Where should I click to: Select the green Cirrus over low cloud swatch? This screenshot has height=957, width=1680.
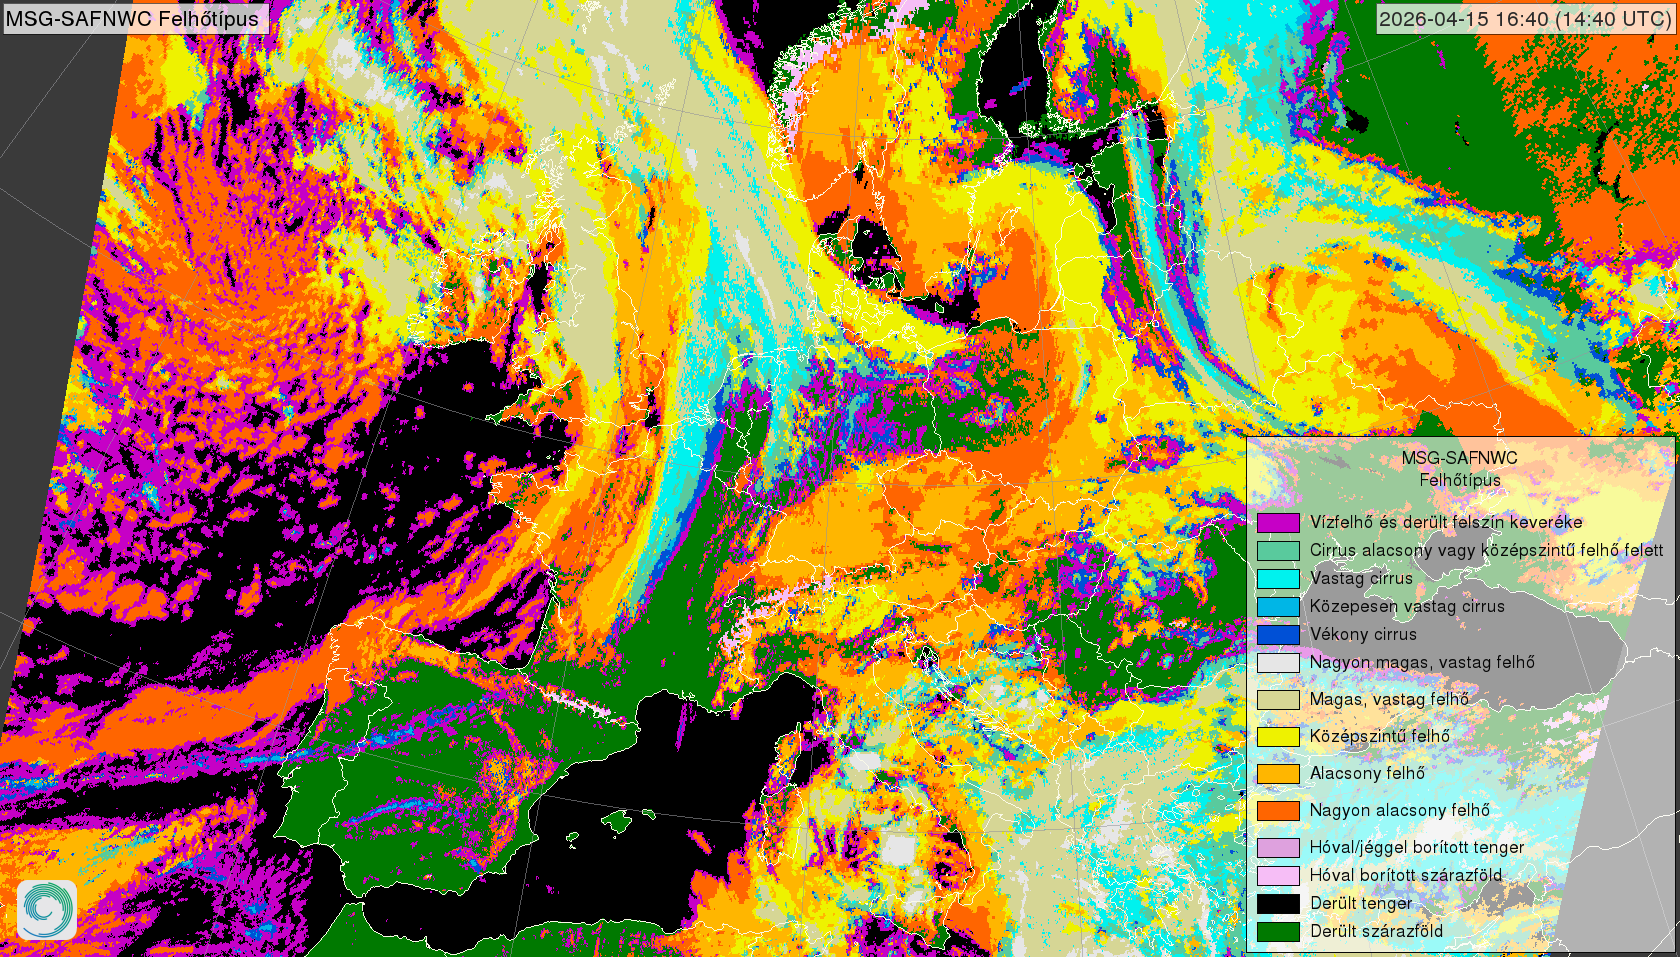click(1278, 551)
